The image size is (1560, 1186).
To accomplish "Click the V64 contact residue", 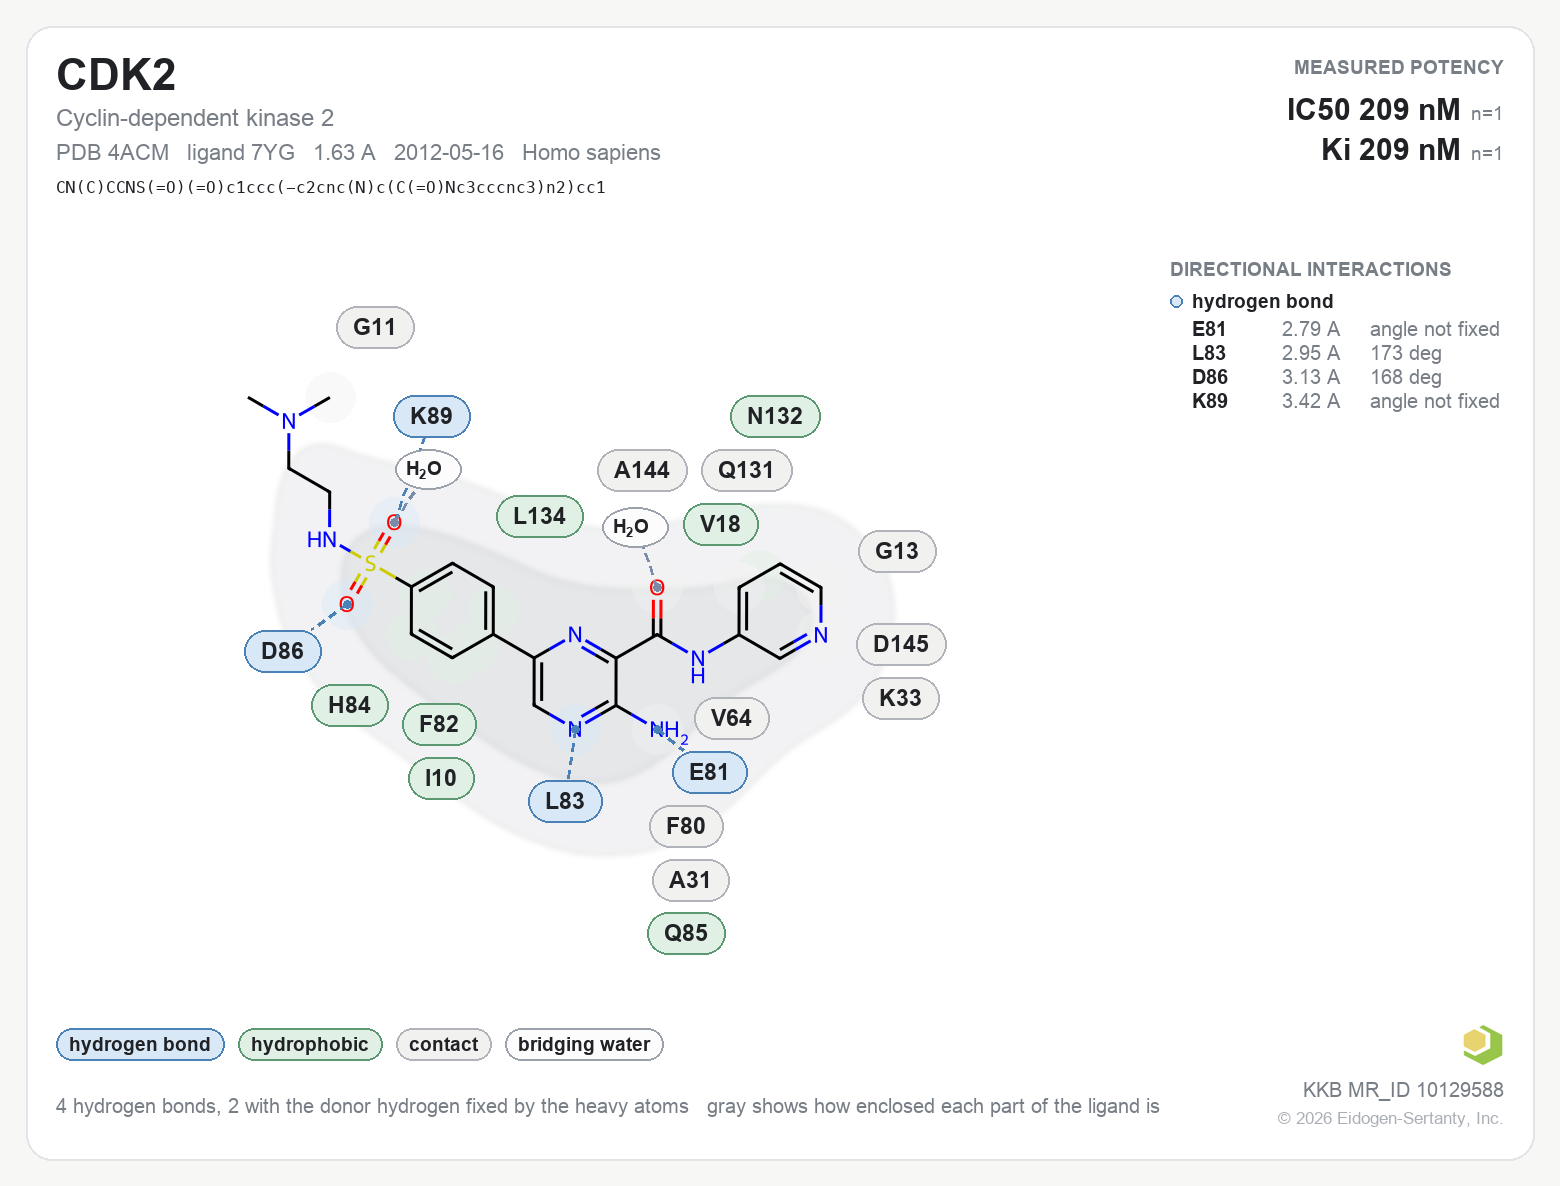I will [x=731, y=718].
